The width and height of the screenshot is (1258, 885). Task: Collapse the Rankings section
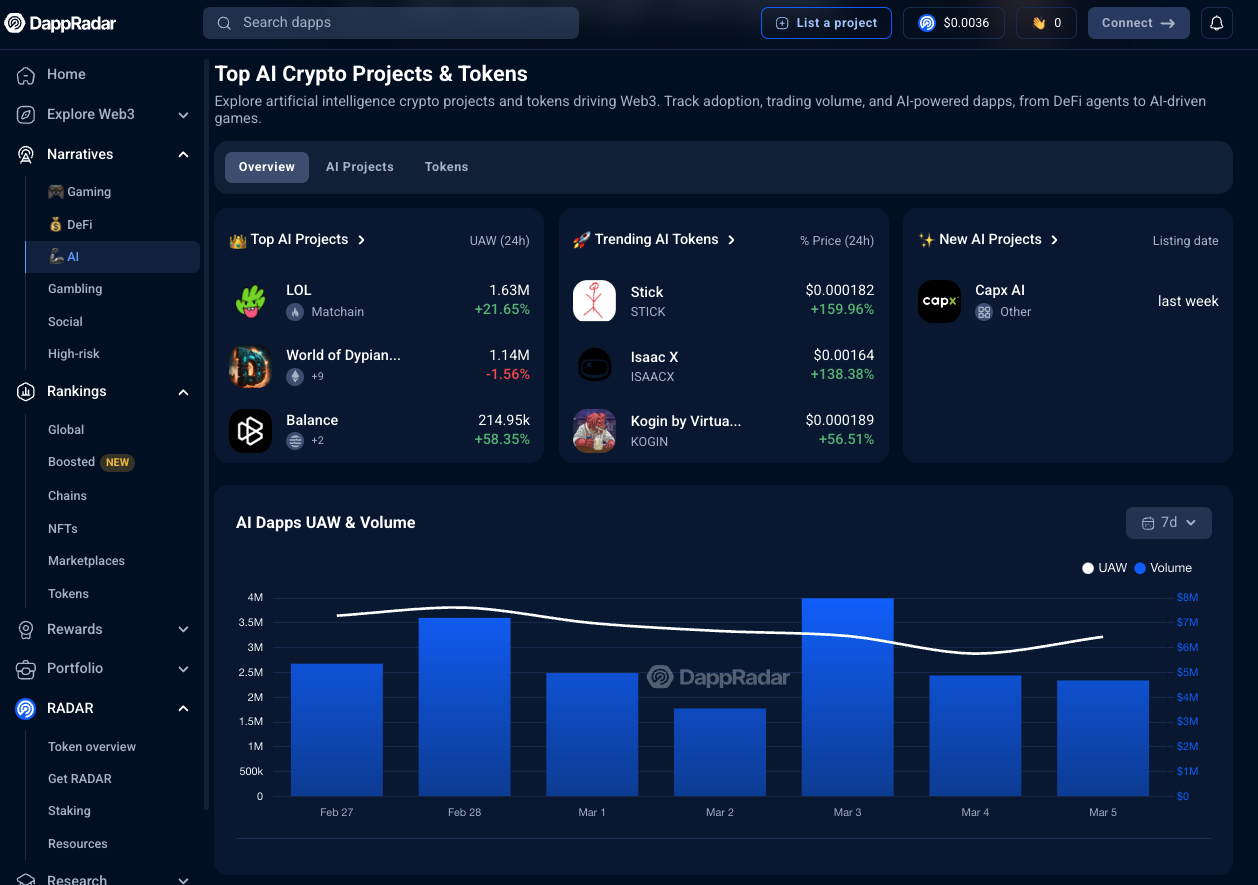click(183, 392)
